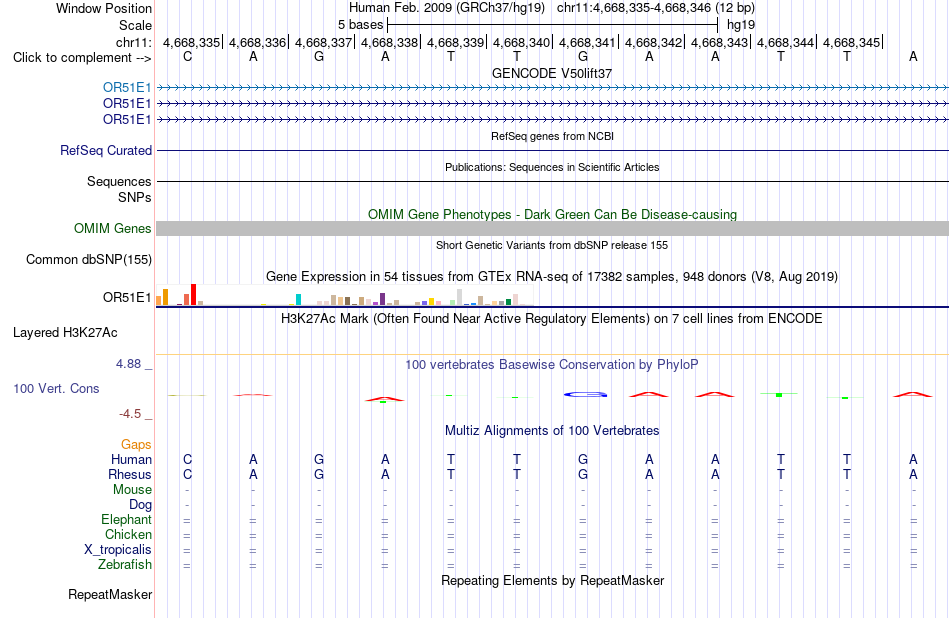This screenshot has height=618, width=950.
Task: Click the chr11: ruler label
Action: point(133,42)
